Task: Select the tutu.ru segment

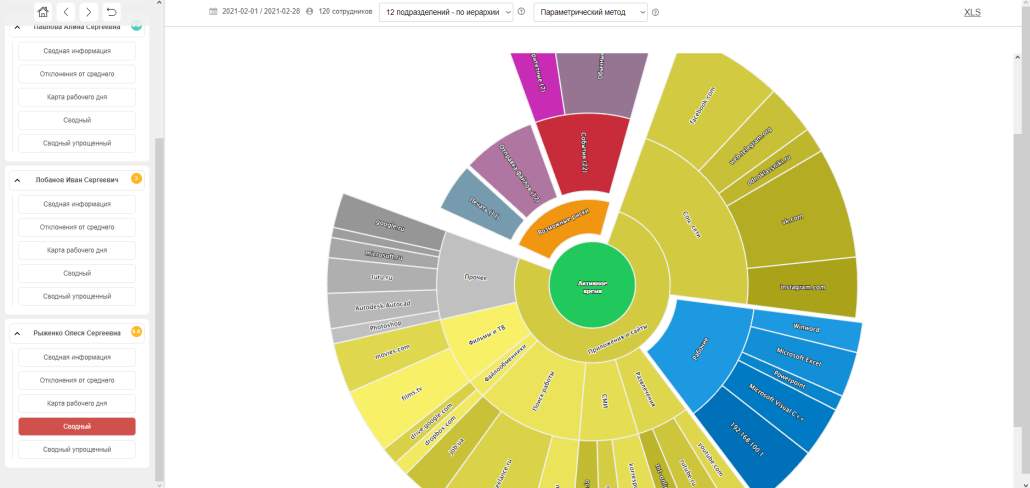Action: (381, 277)
